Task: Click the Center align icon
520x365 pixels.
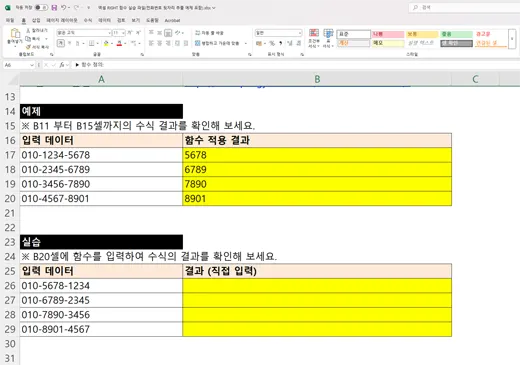Action: (159, 43)
